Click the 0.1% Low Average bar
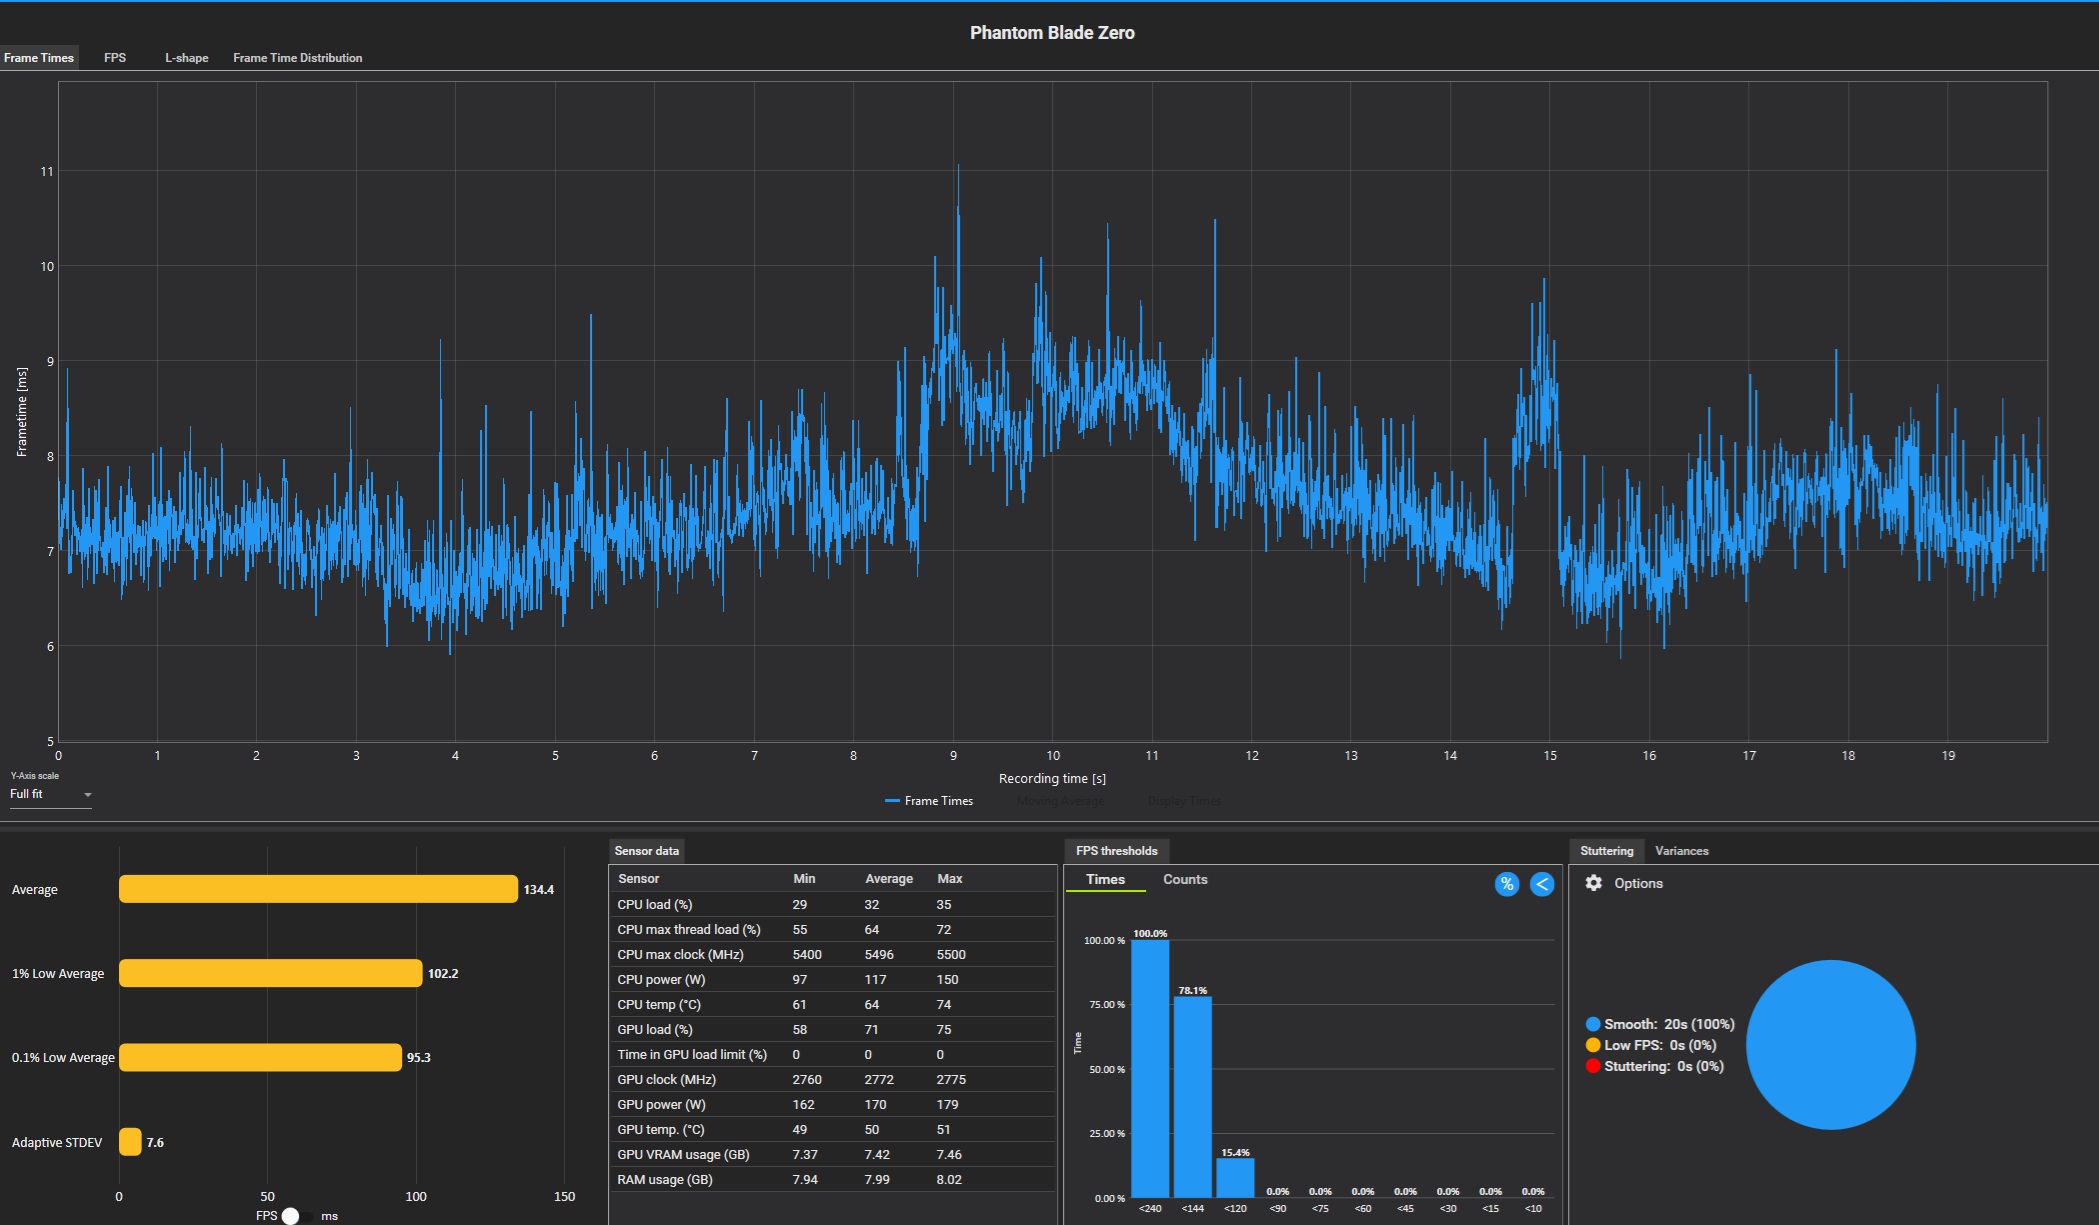 [x=260, y=1057]
